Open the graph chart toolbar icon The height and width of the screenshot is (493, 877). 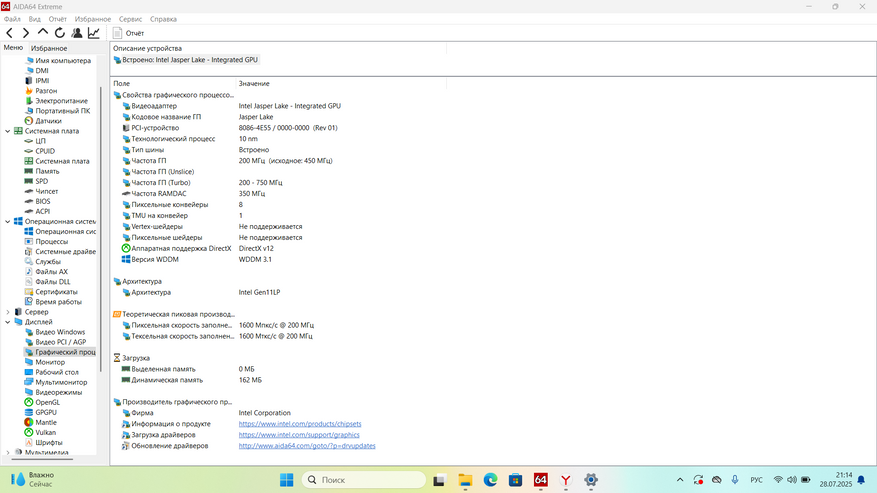94,33
